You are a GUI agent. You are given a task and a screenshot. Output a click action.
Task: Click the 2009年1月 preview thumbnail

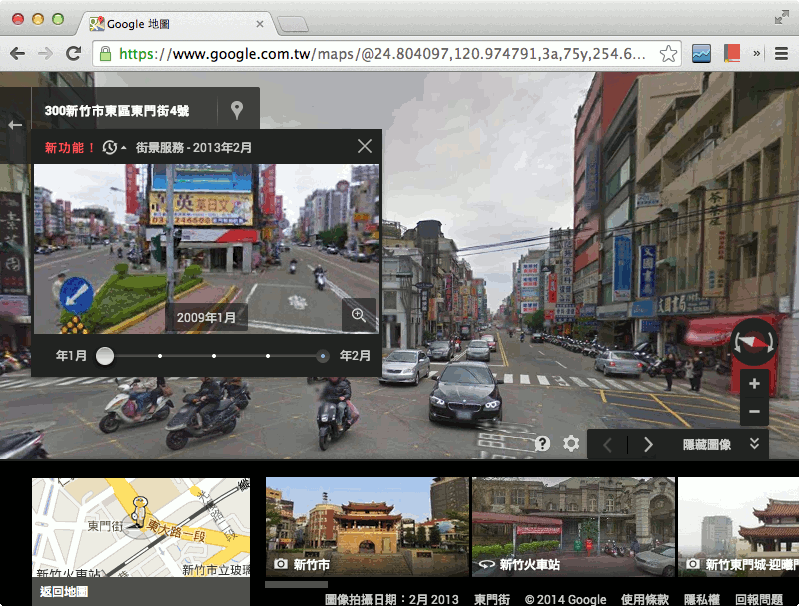[x=206, y=249]
